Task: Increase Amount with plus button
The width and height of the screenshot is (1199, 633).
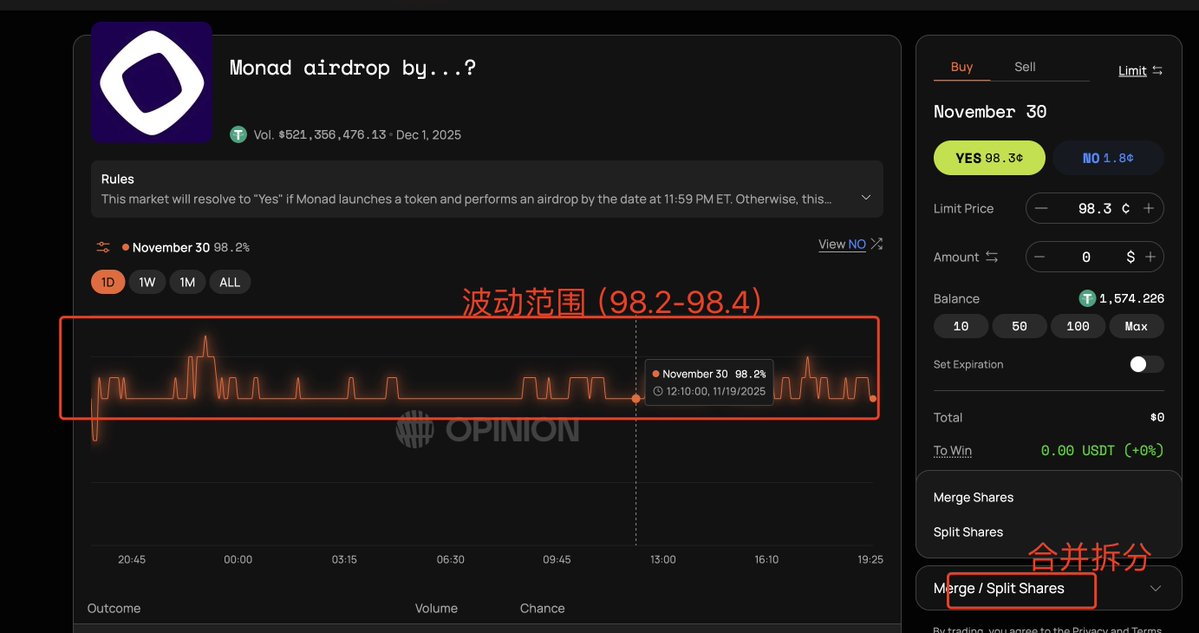Action: 1150,257
